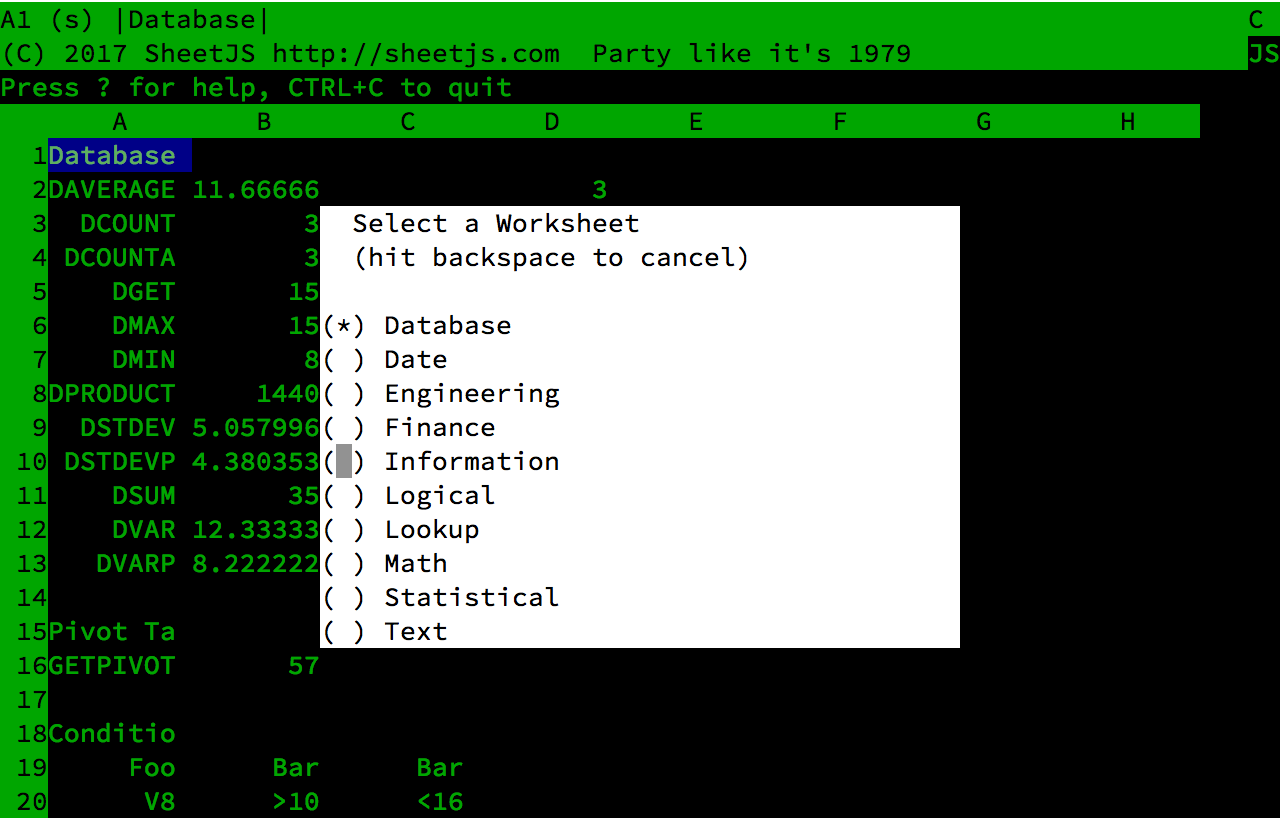Image resolution: width=1282 pixels, height=820 pixels.
Task: Choose the Information worksheet radio option
Action: 344,462
